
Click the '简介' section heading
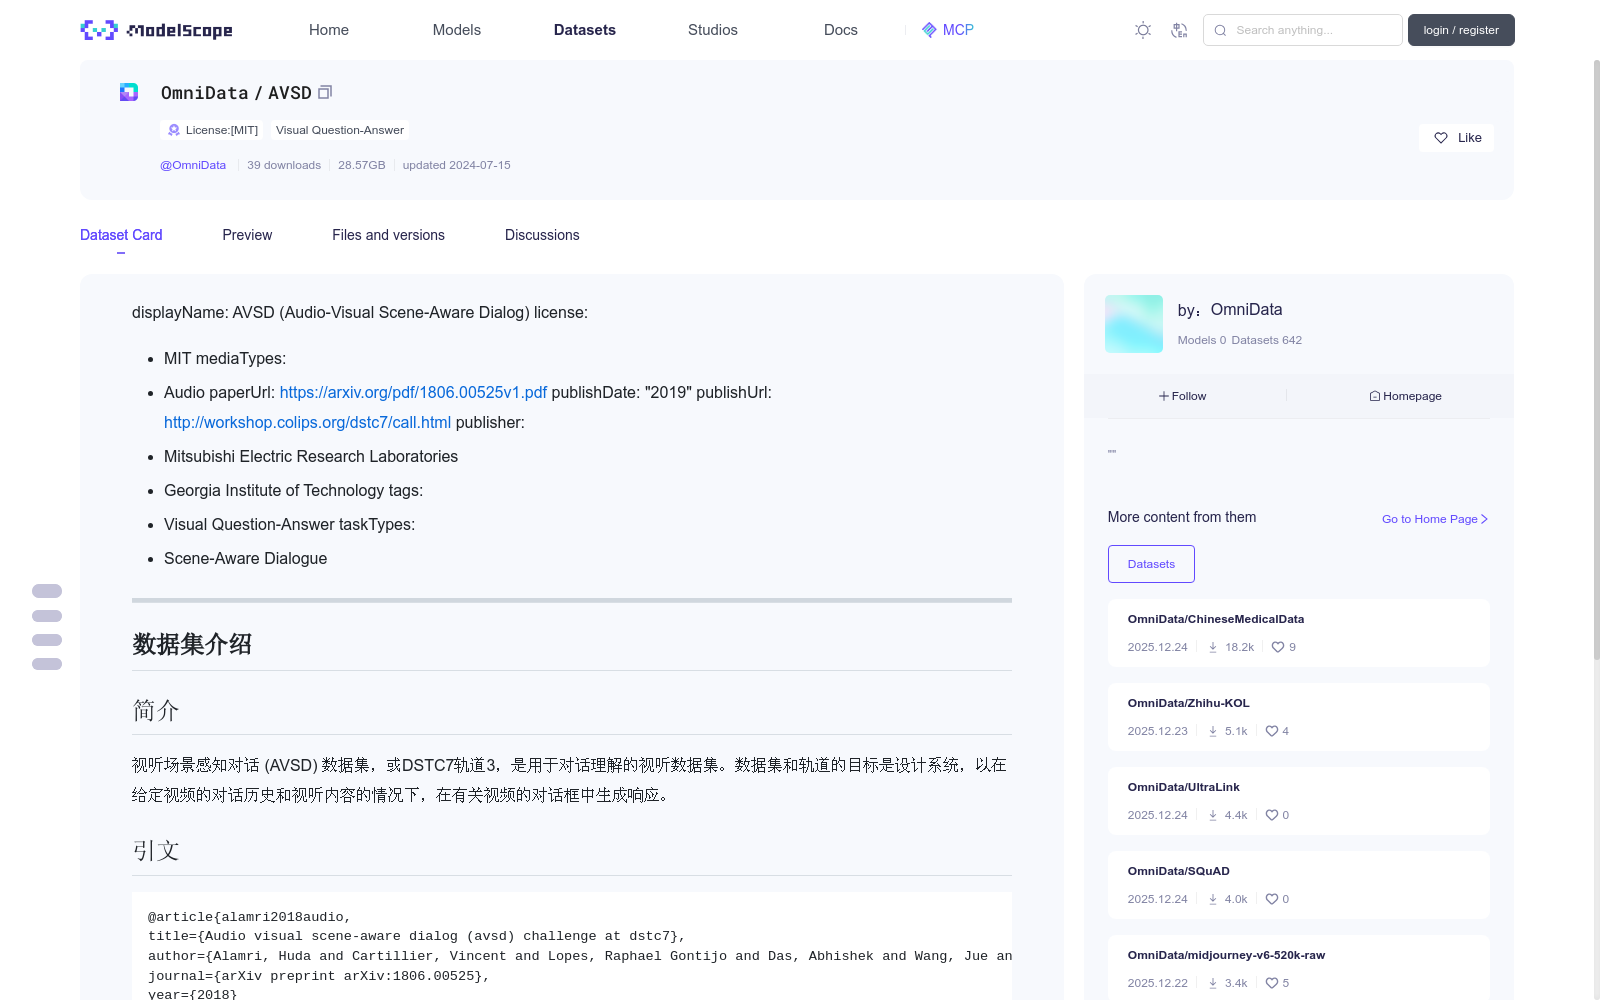pyautogui.click(x=156, y=711)
